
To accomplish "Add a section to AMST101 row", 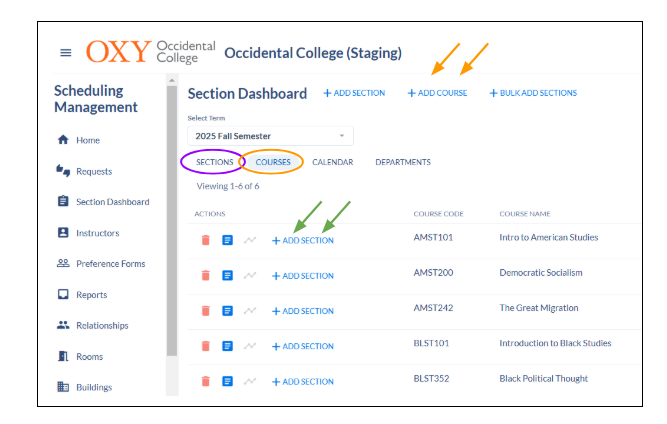I will pyautogui.click(x=303, y=241).
